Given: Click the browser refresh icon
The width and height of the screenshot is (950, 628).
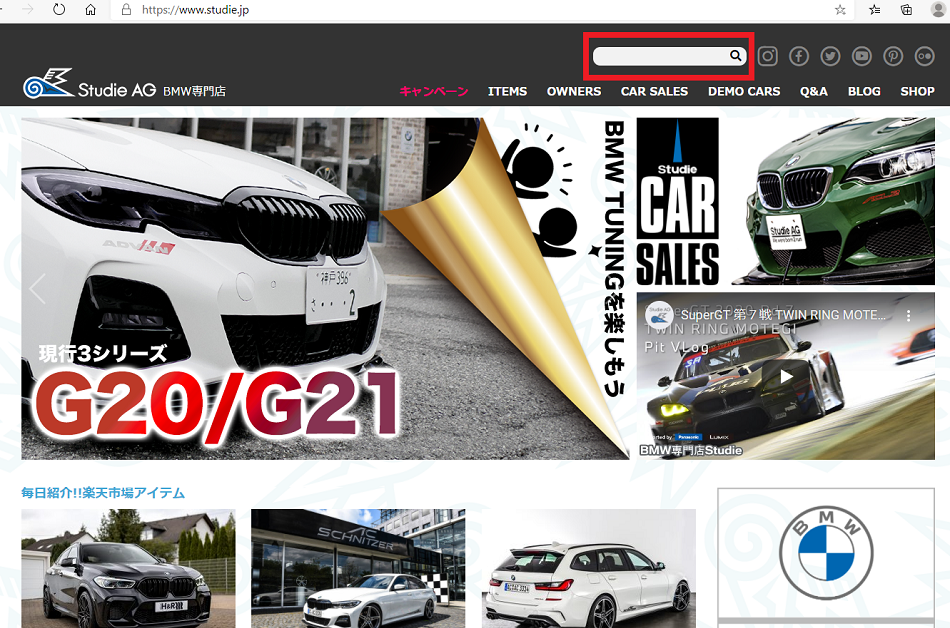Looking at the screenshot, I should [59, 10].
